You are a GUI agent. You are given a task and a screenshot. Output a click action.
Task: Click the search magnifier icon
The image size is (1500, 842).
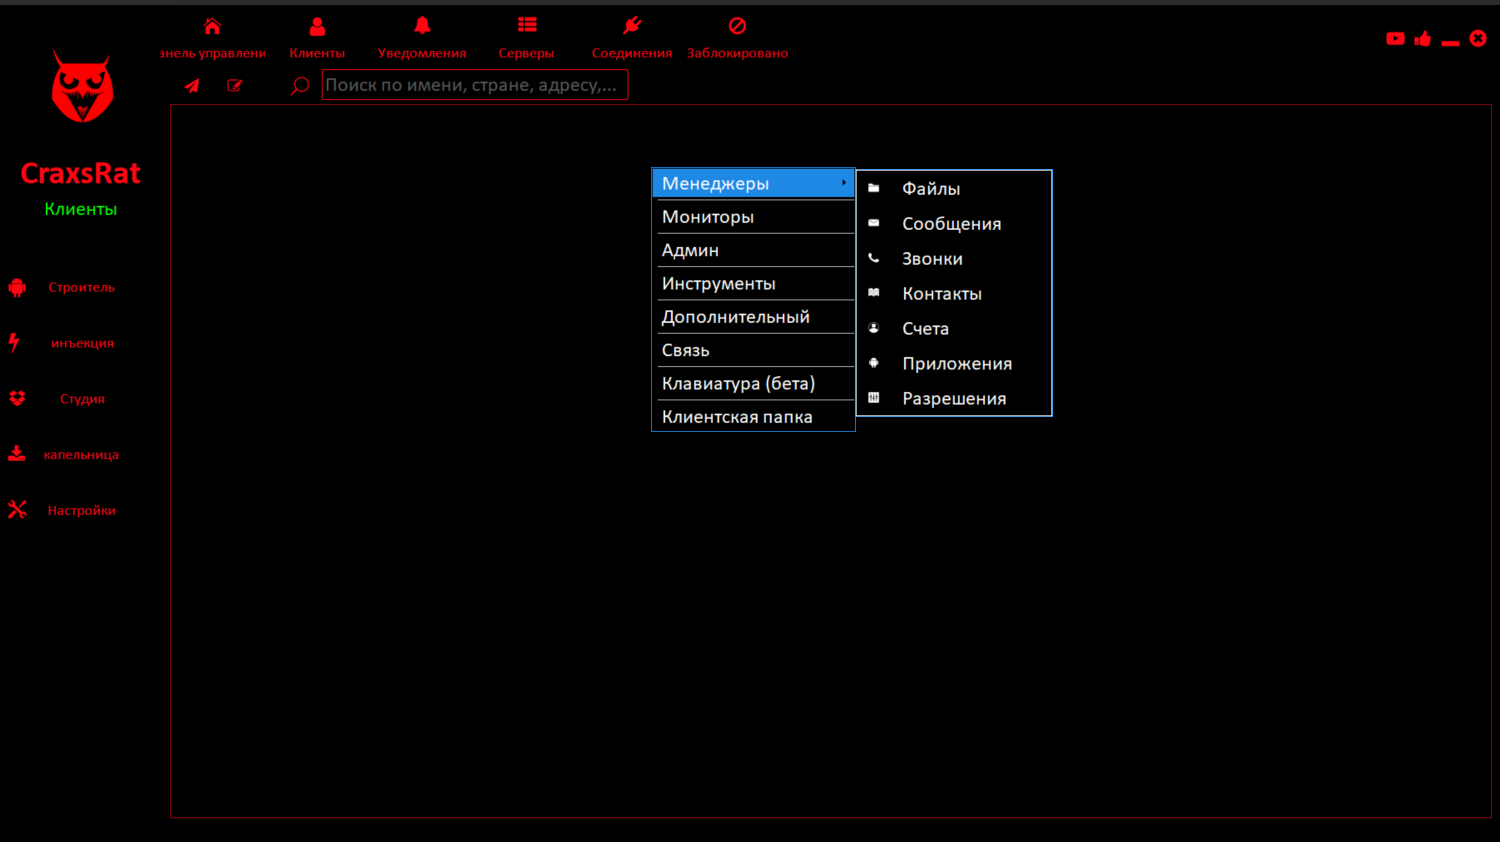click(298, 85)
